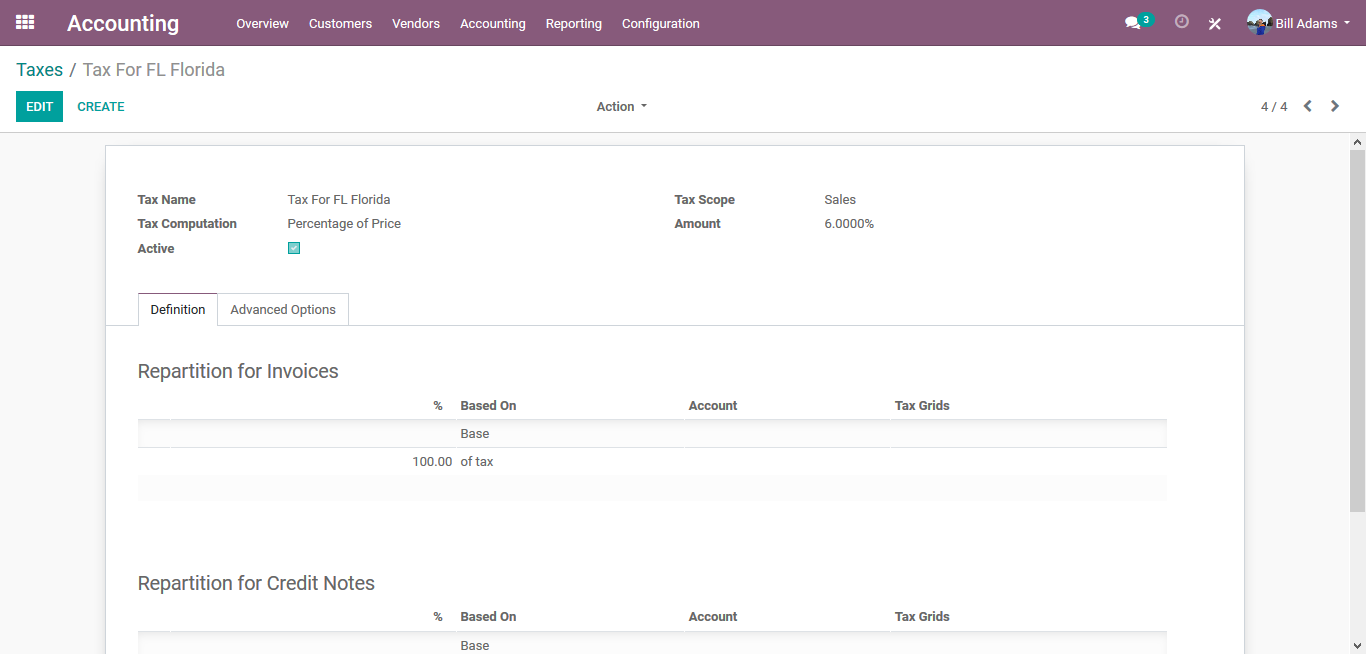Switch to Advanced Options tab
Screen dimensions: 1366x654
click(x=283, y=310)
